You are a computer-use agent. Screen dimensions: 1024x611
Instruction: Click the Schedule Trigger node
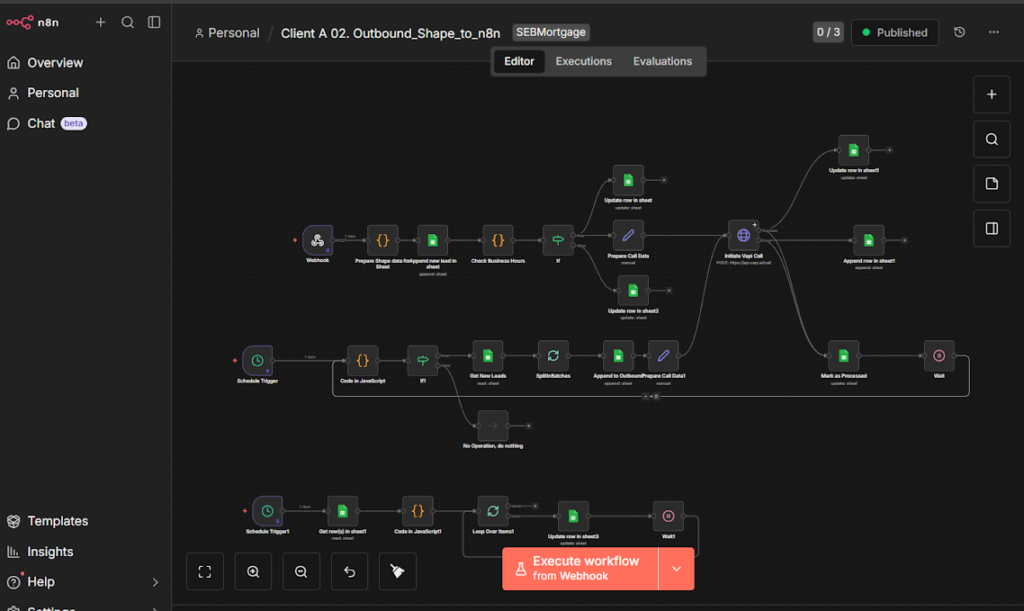pyautogui.click(x=257, y=360)
